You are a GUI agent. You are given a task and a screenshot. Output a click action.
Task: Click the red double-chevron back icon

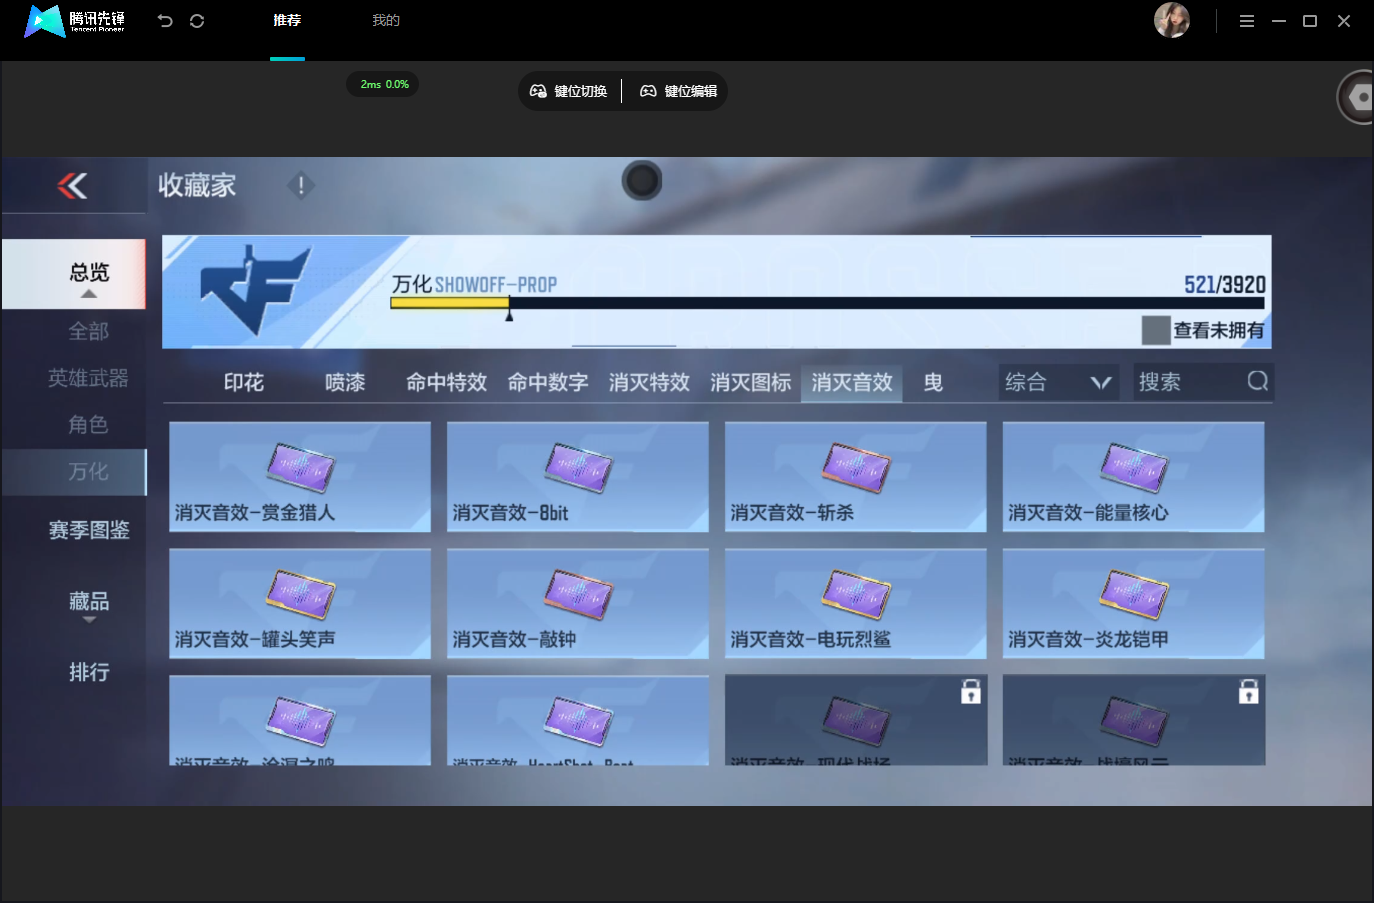[72, 185]
